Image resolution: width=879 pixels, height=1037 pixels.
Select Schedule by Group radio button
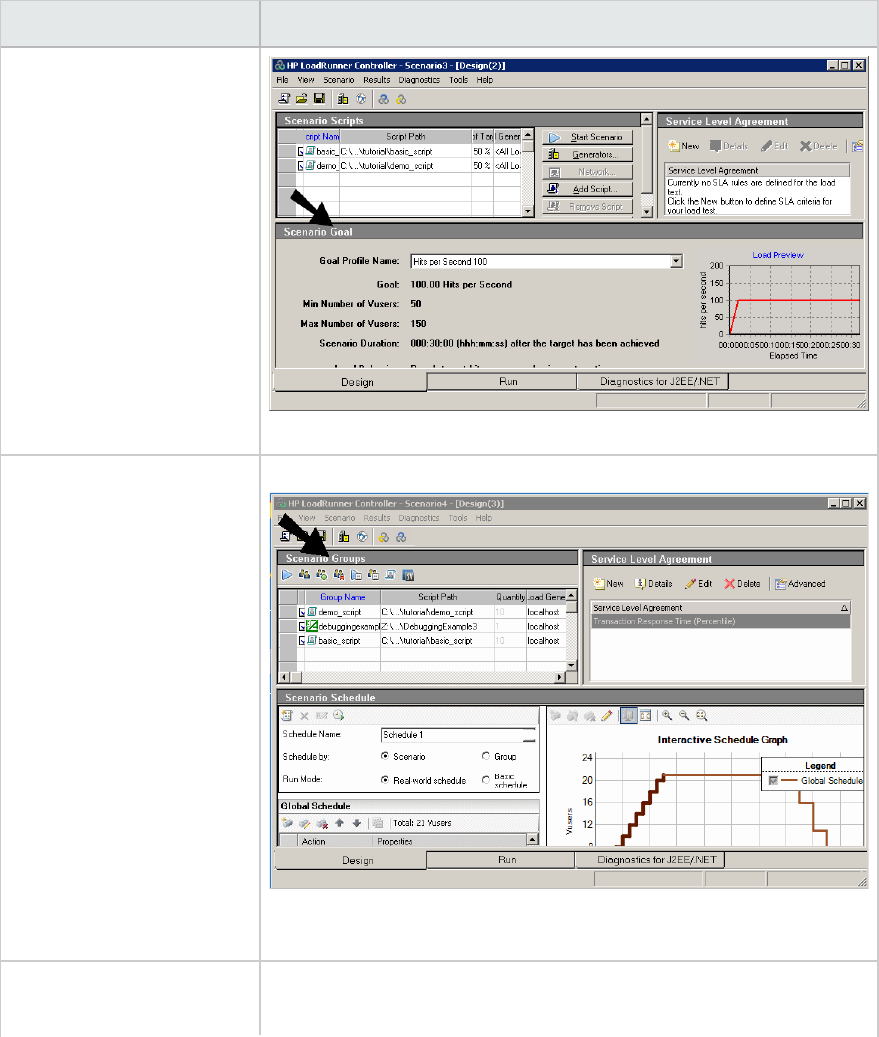pyautogui.click(x=486, y=756)
